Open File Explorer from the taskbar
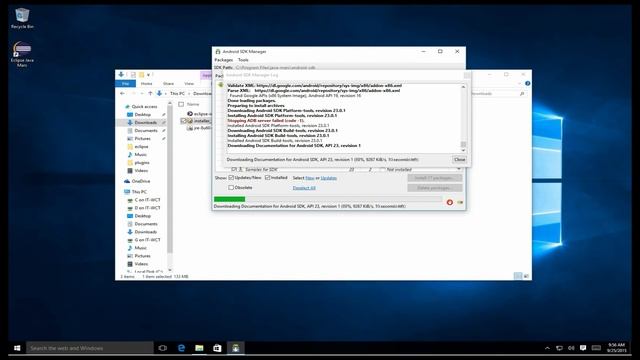This screenshot has width=640, height=360. [x=199, y=348]
